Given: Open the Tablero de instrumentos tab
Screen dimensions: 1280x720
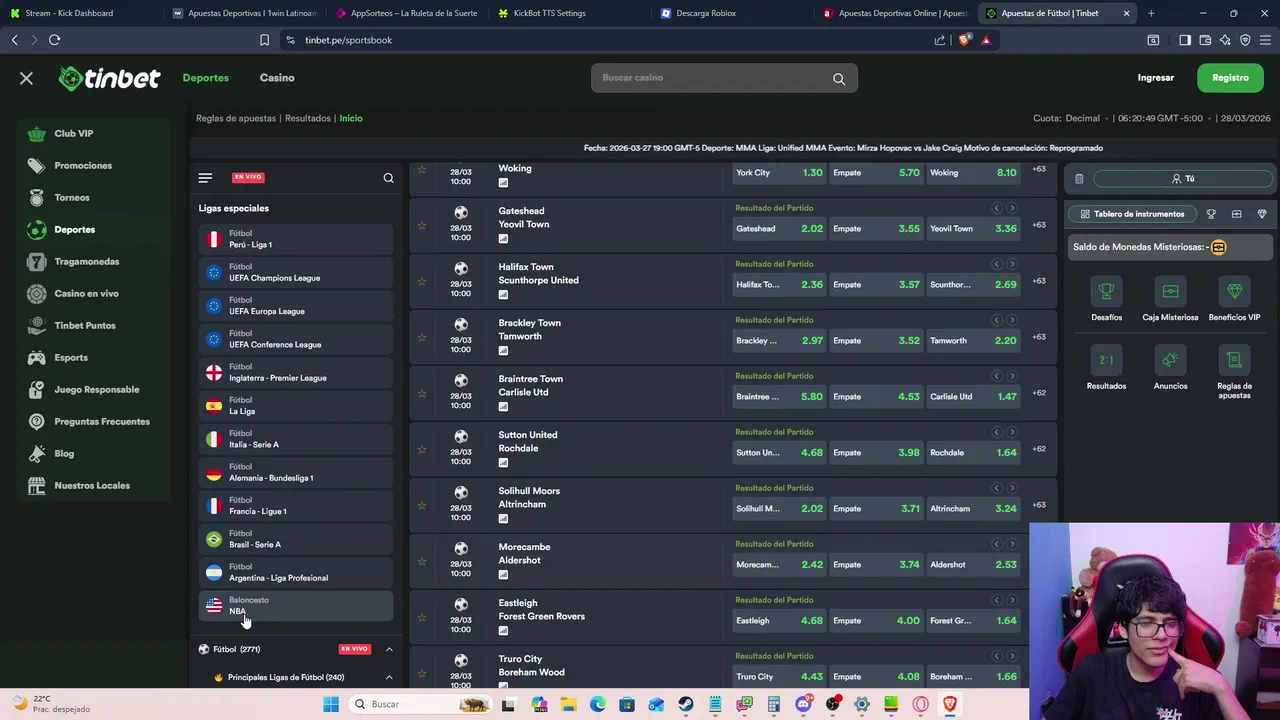Looking at the screenshot, I should 1132,214.
